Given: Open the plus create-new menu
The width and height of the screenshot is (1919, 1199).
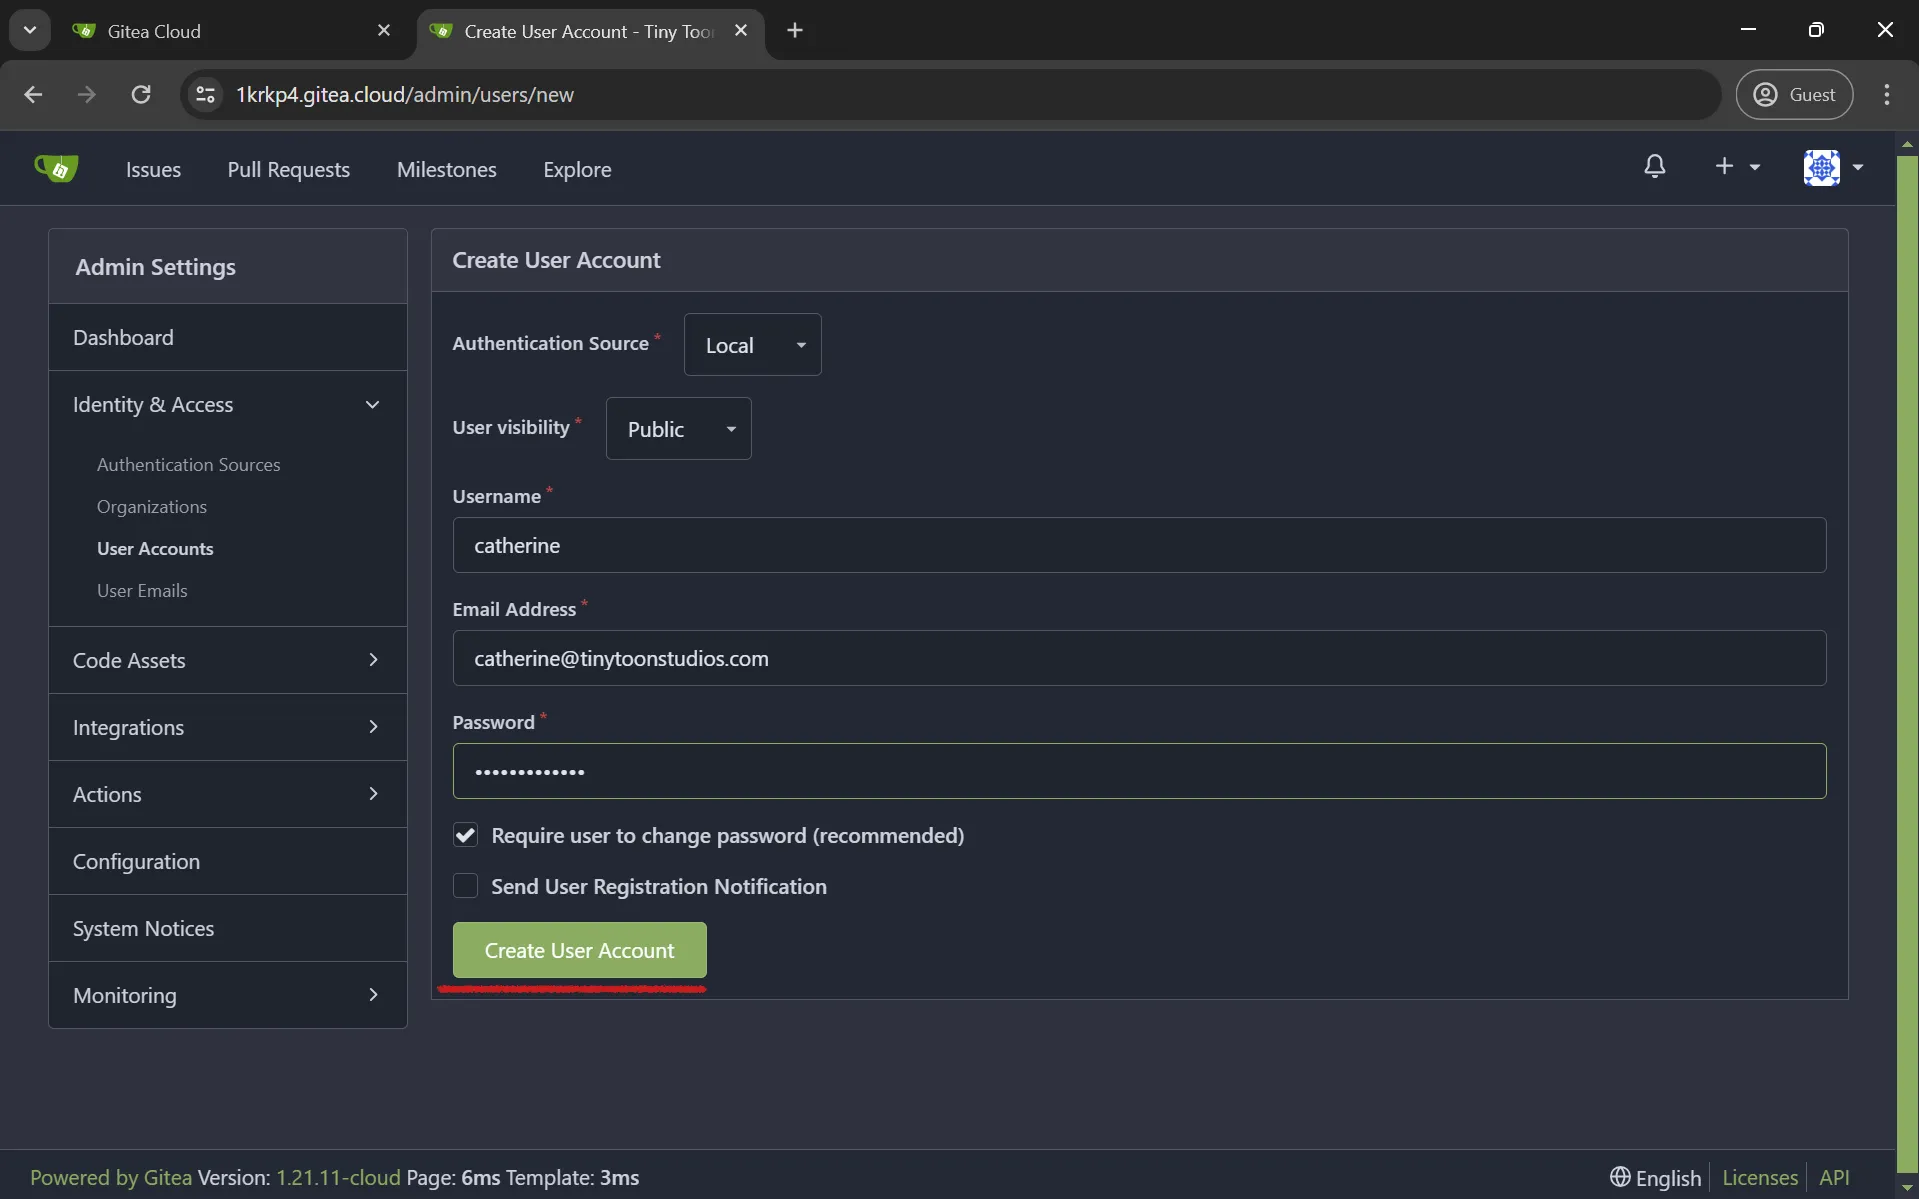Looking at the screenshot, I should (1736, 167).
